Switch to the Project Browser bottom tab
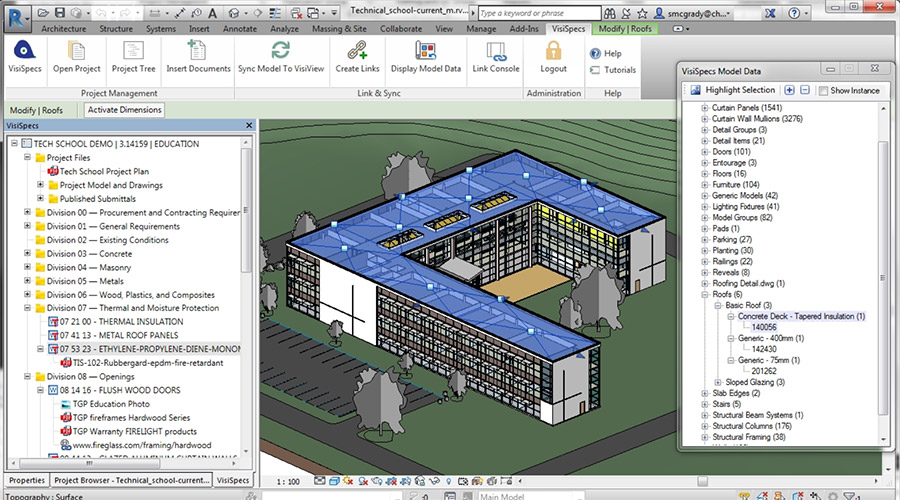 pyautogui.click(x=131, y=480)
